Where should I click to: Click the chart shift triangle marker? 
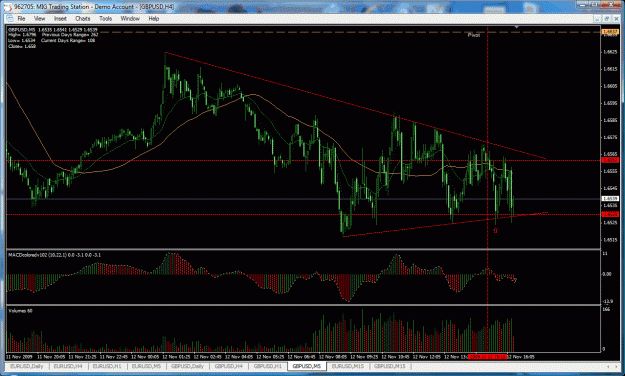coord(517,27)
